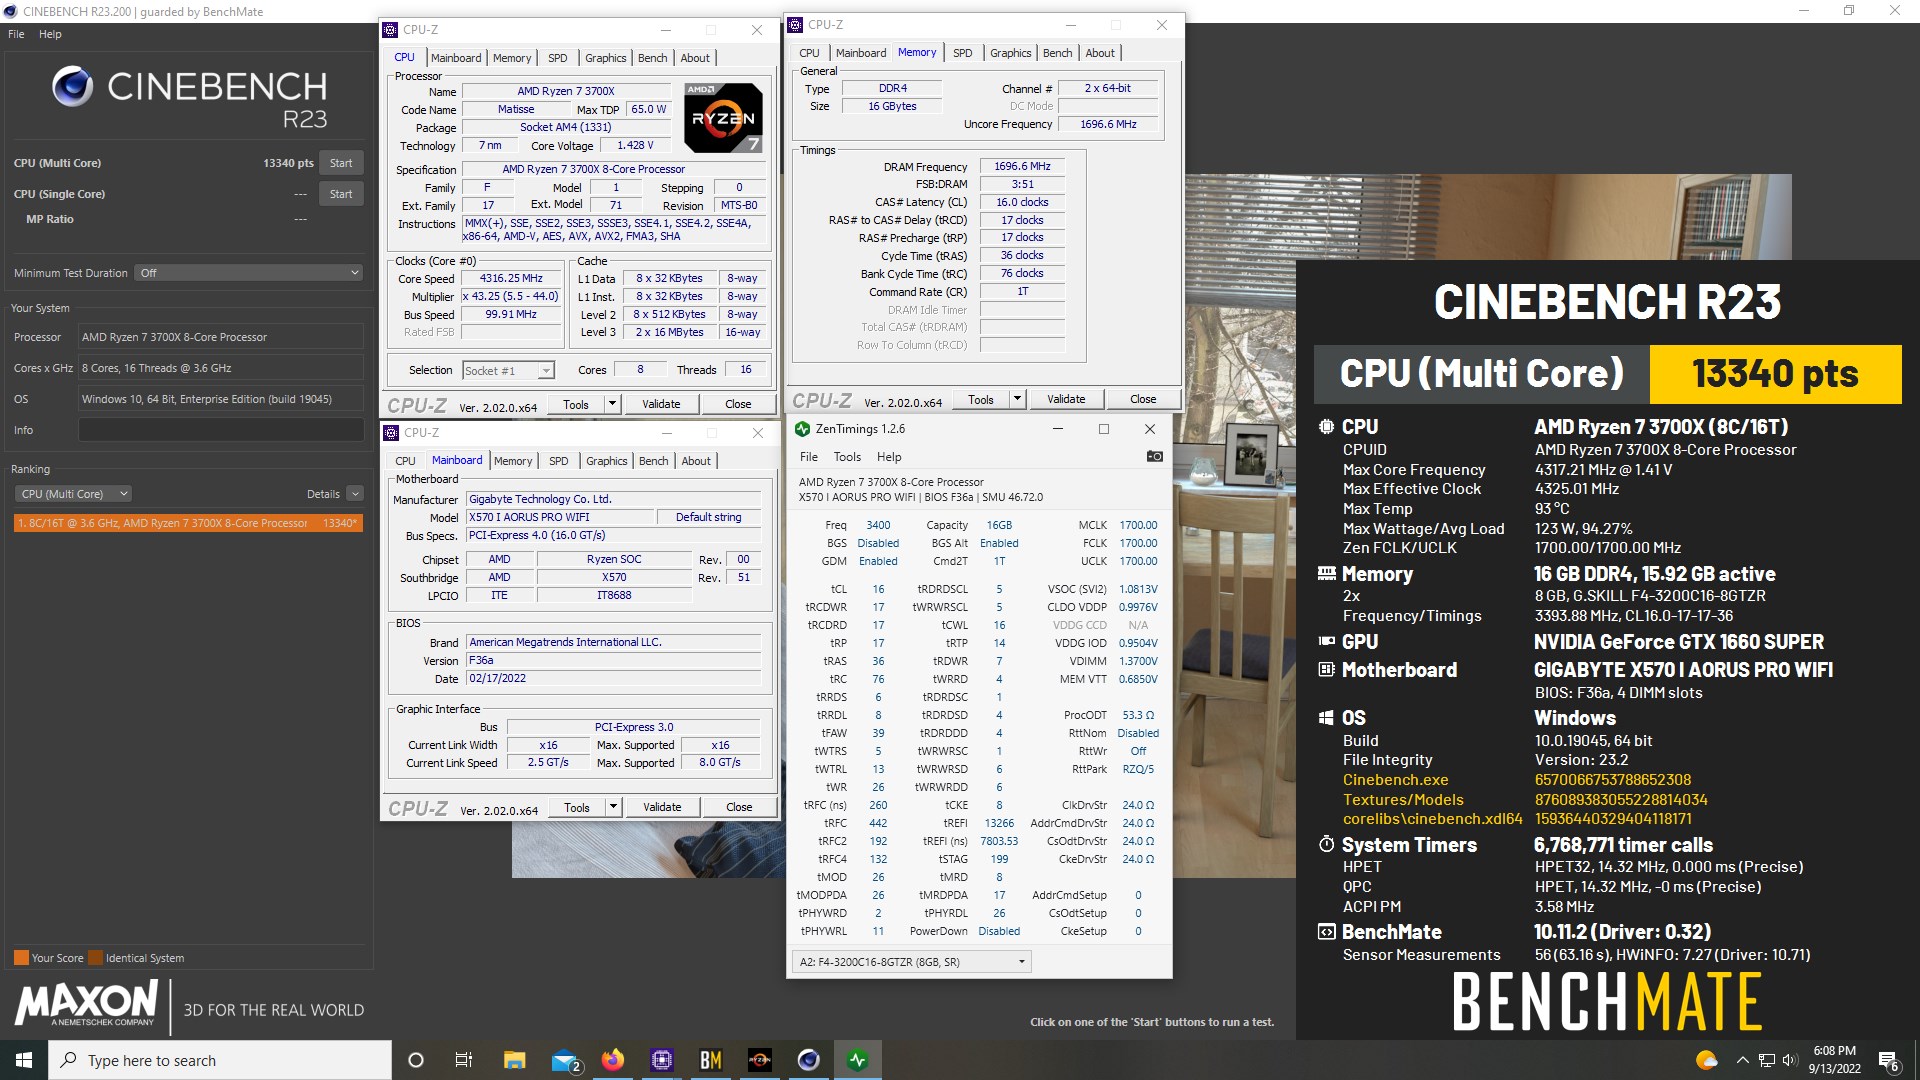Viewport: 1920px width, 1080px height.
Task: Click Cinebench.exe file integrity entry
Action: 1395,780
